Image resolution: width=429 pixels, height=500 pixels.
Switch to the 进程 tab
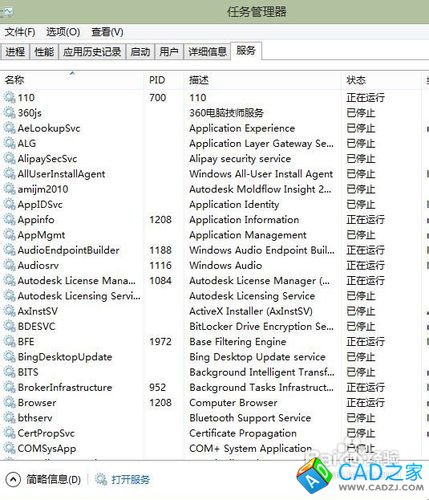pyautogui.click(x=15, y=52)
